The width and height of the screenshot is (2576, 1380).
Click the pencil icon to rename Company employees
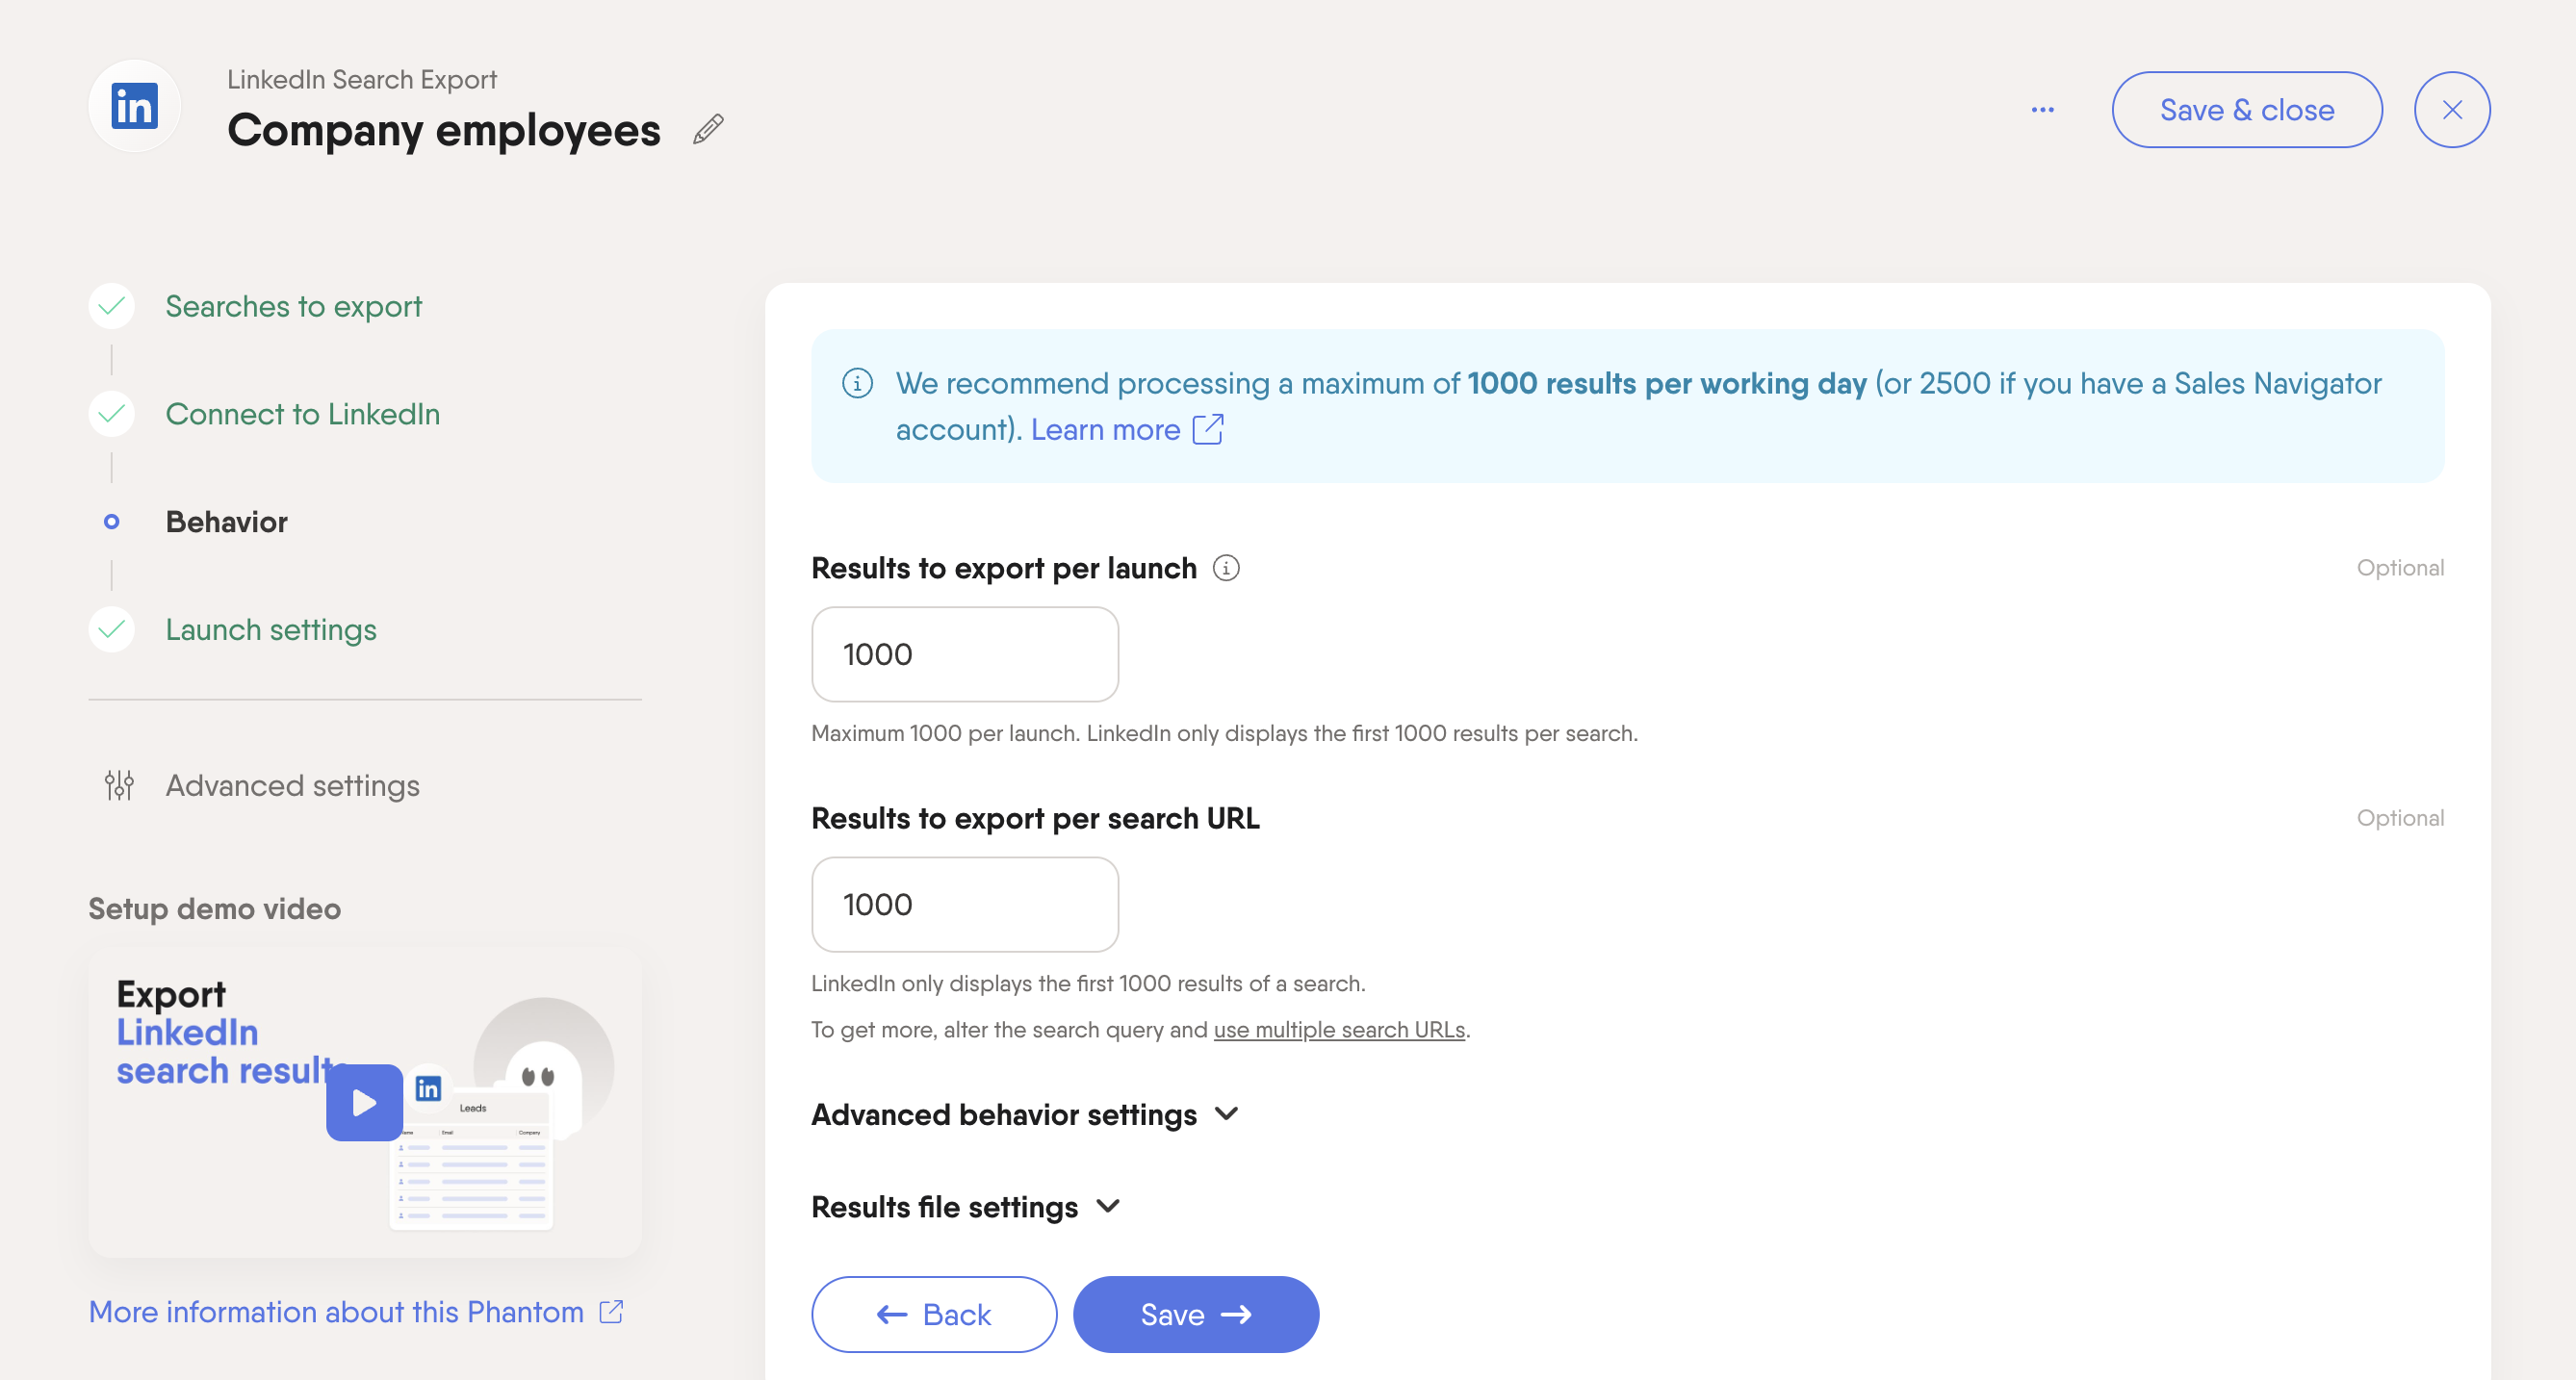[x=708, y=130]
